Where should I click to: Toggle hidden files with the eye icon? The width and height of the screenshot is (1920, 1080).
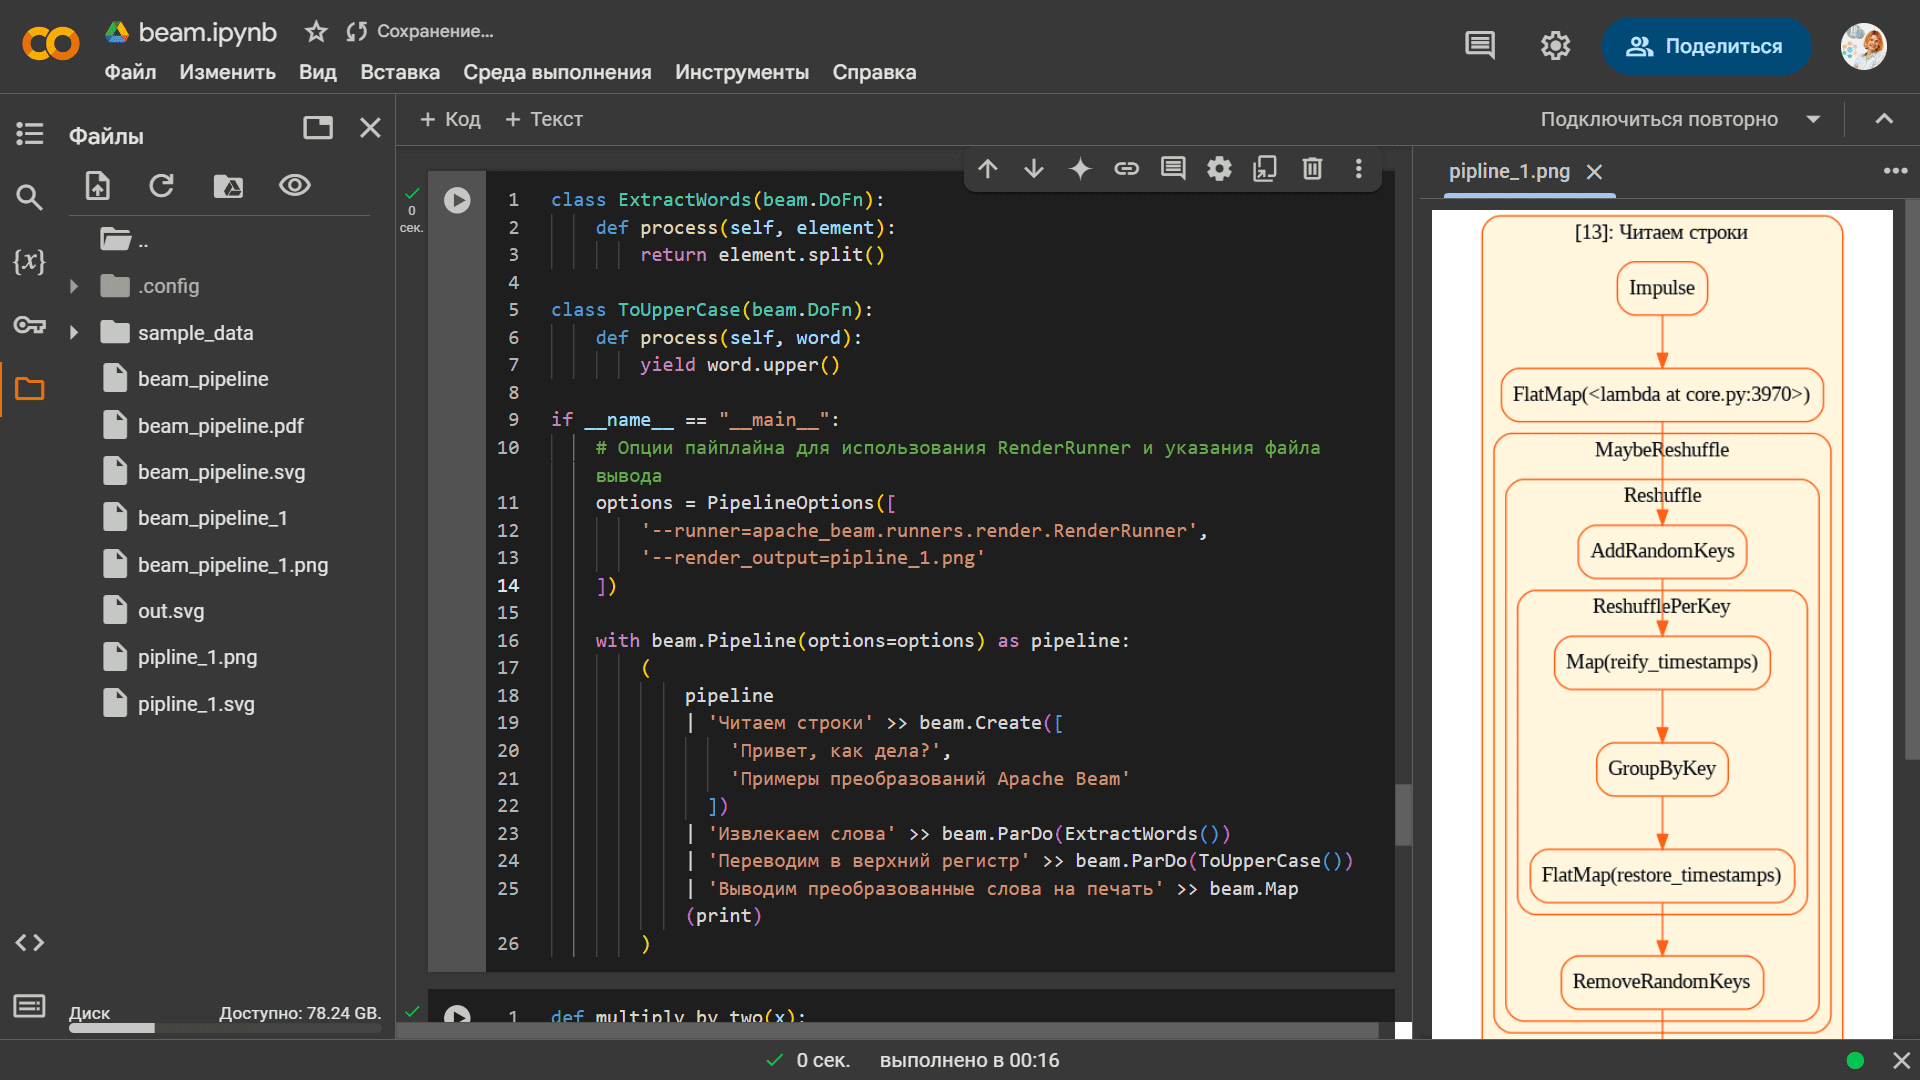tap(295, 186)
